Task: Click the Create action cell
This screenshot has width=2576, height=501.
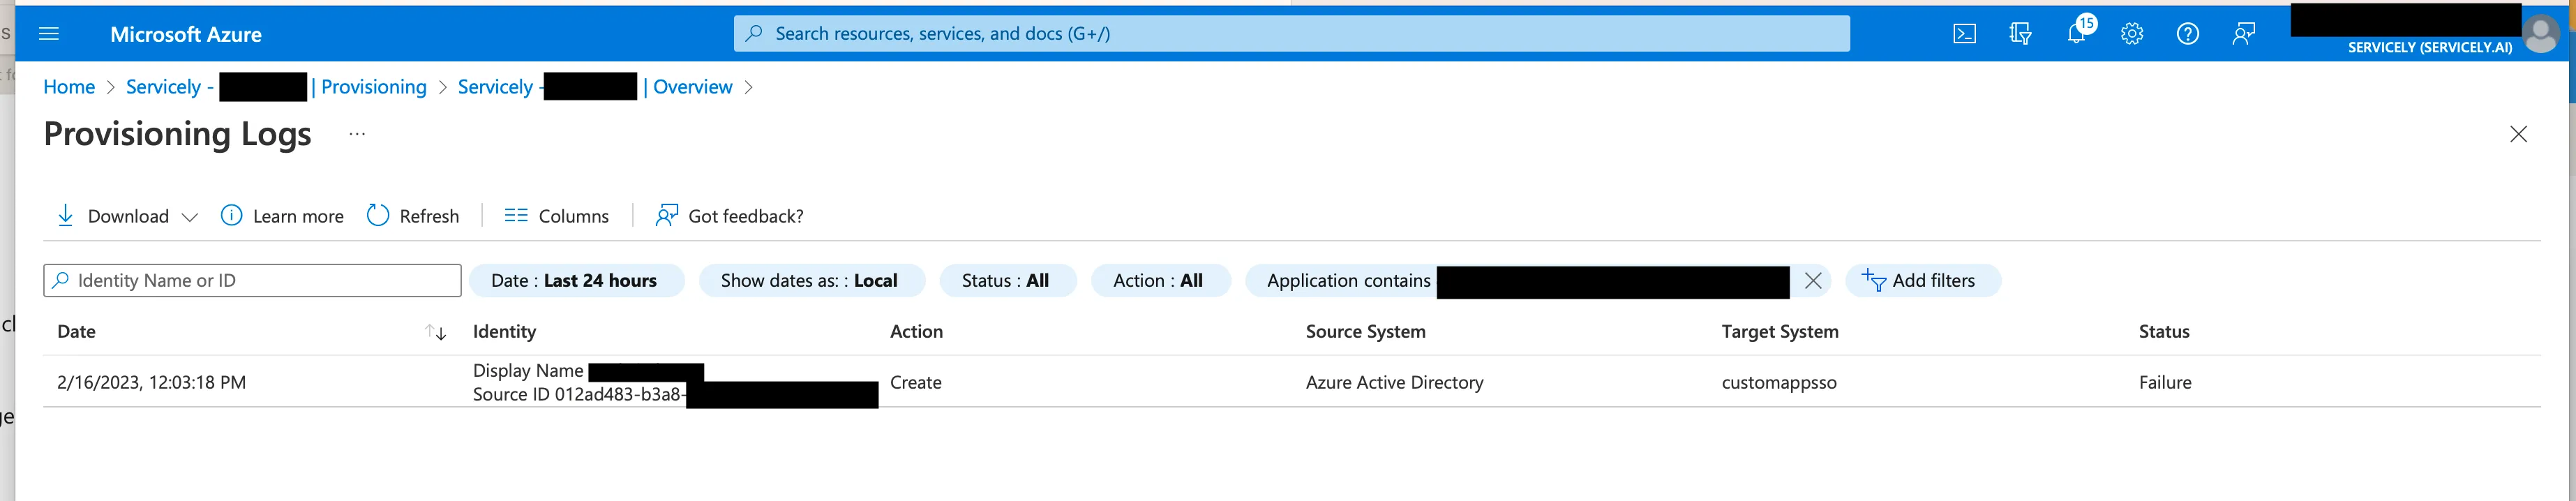Action: click(x=916, y=383)
